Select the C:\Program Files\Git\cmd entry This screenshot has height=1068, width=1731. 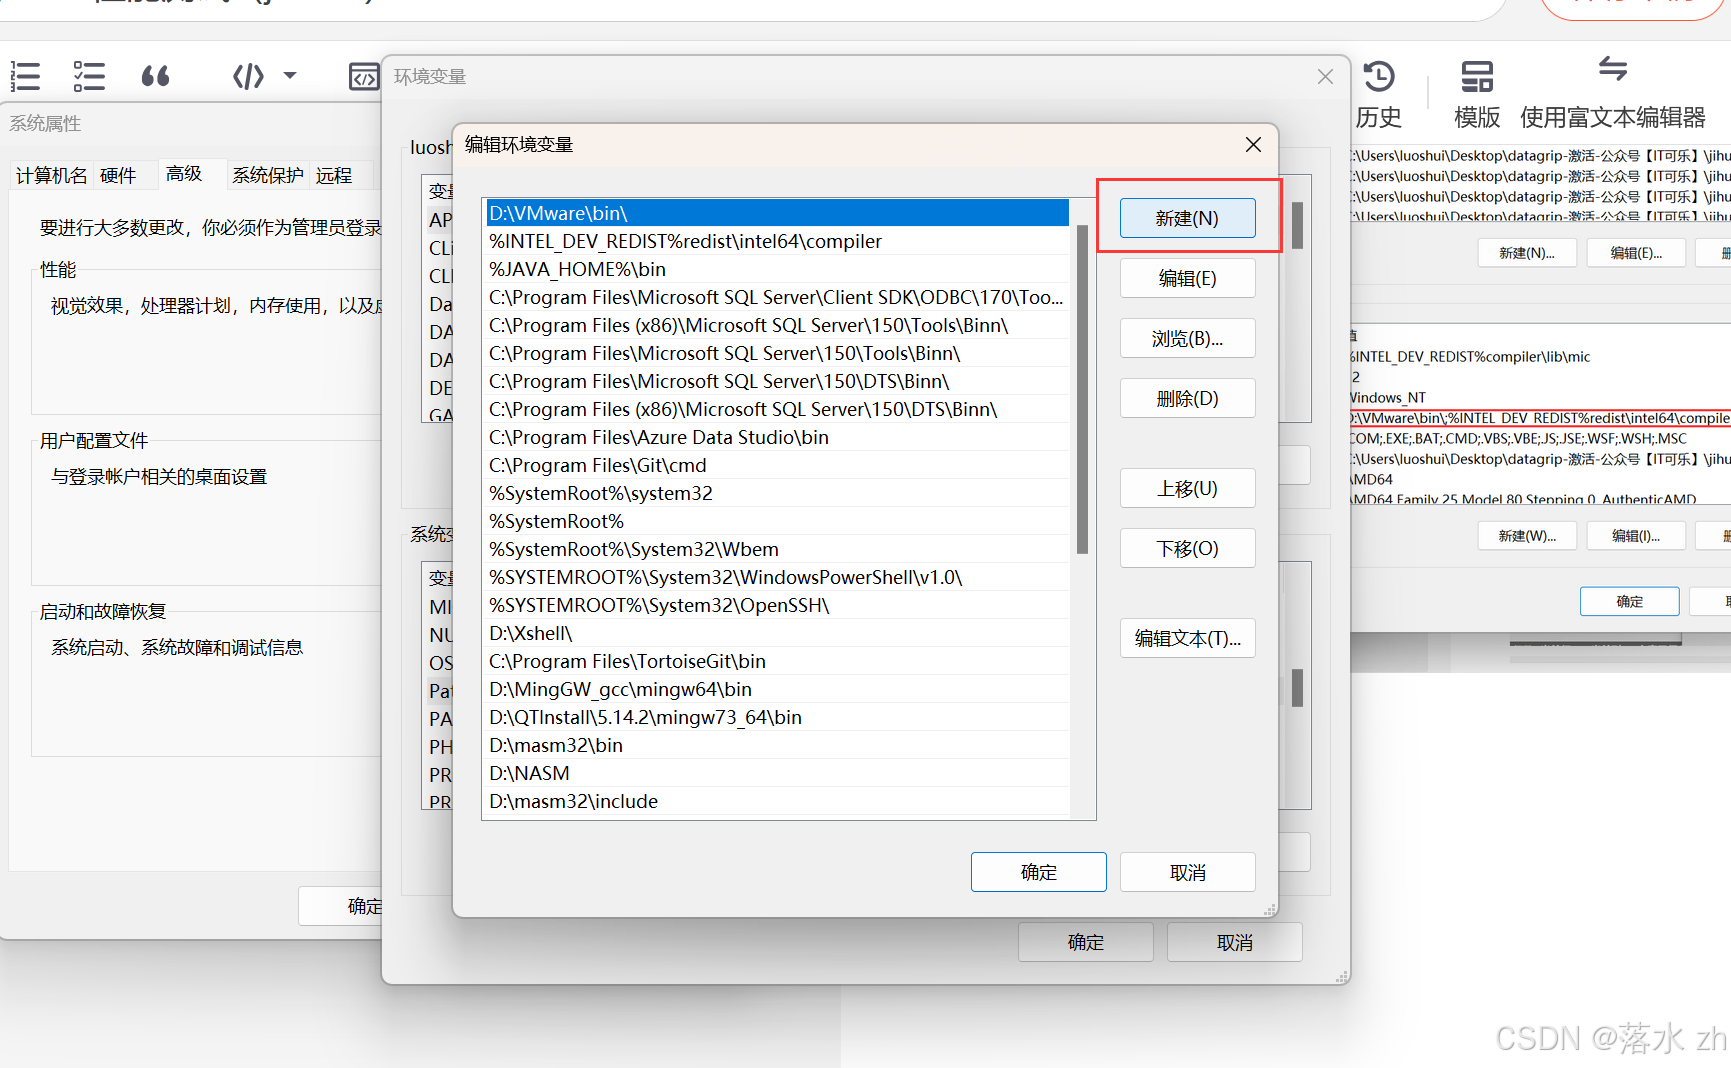(x=777, y=465)
